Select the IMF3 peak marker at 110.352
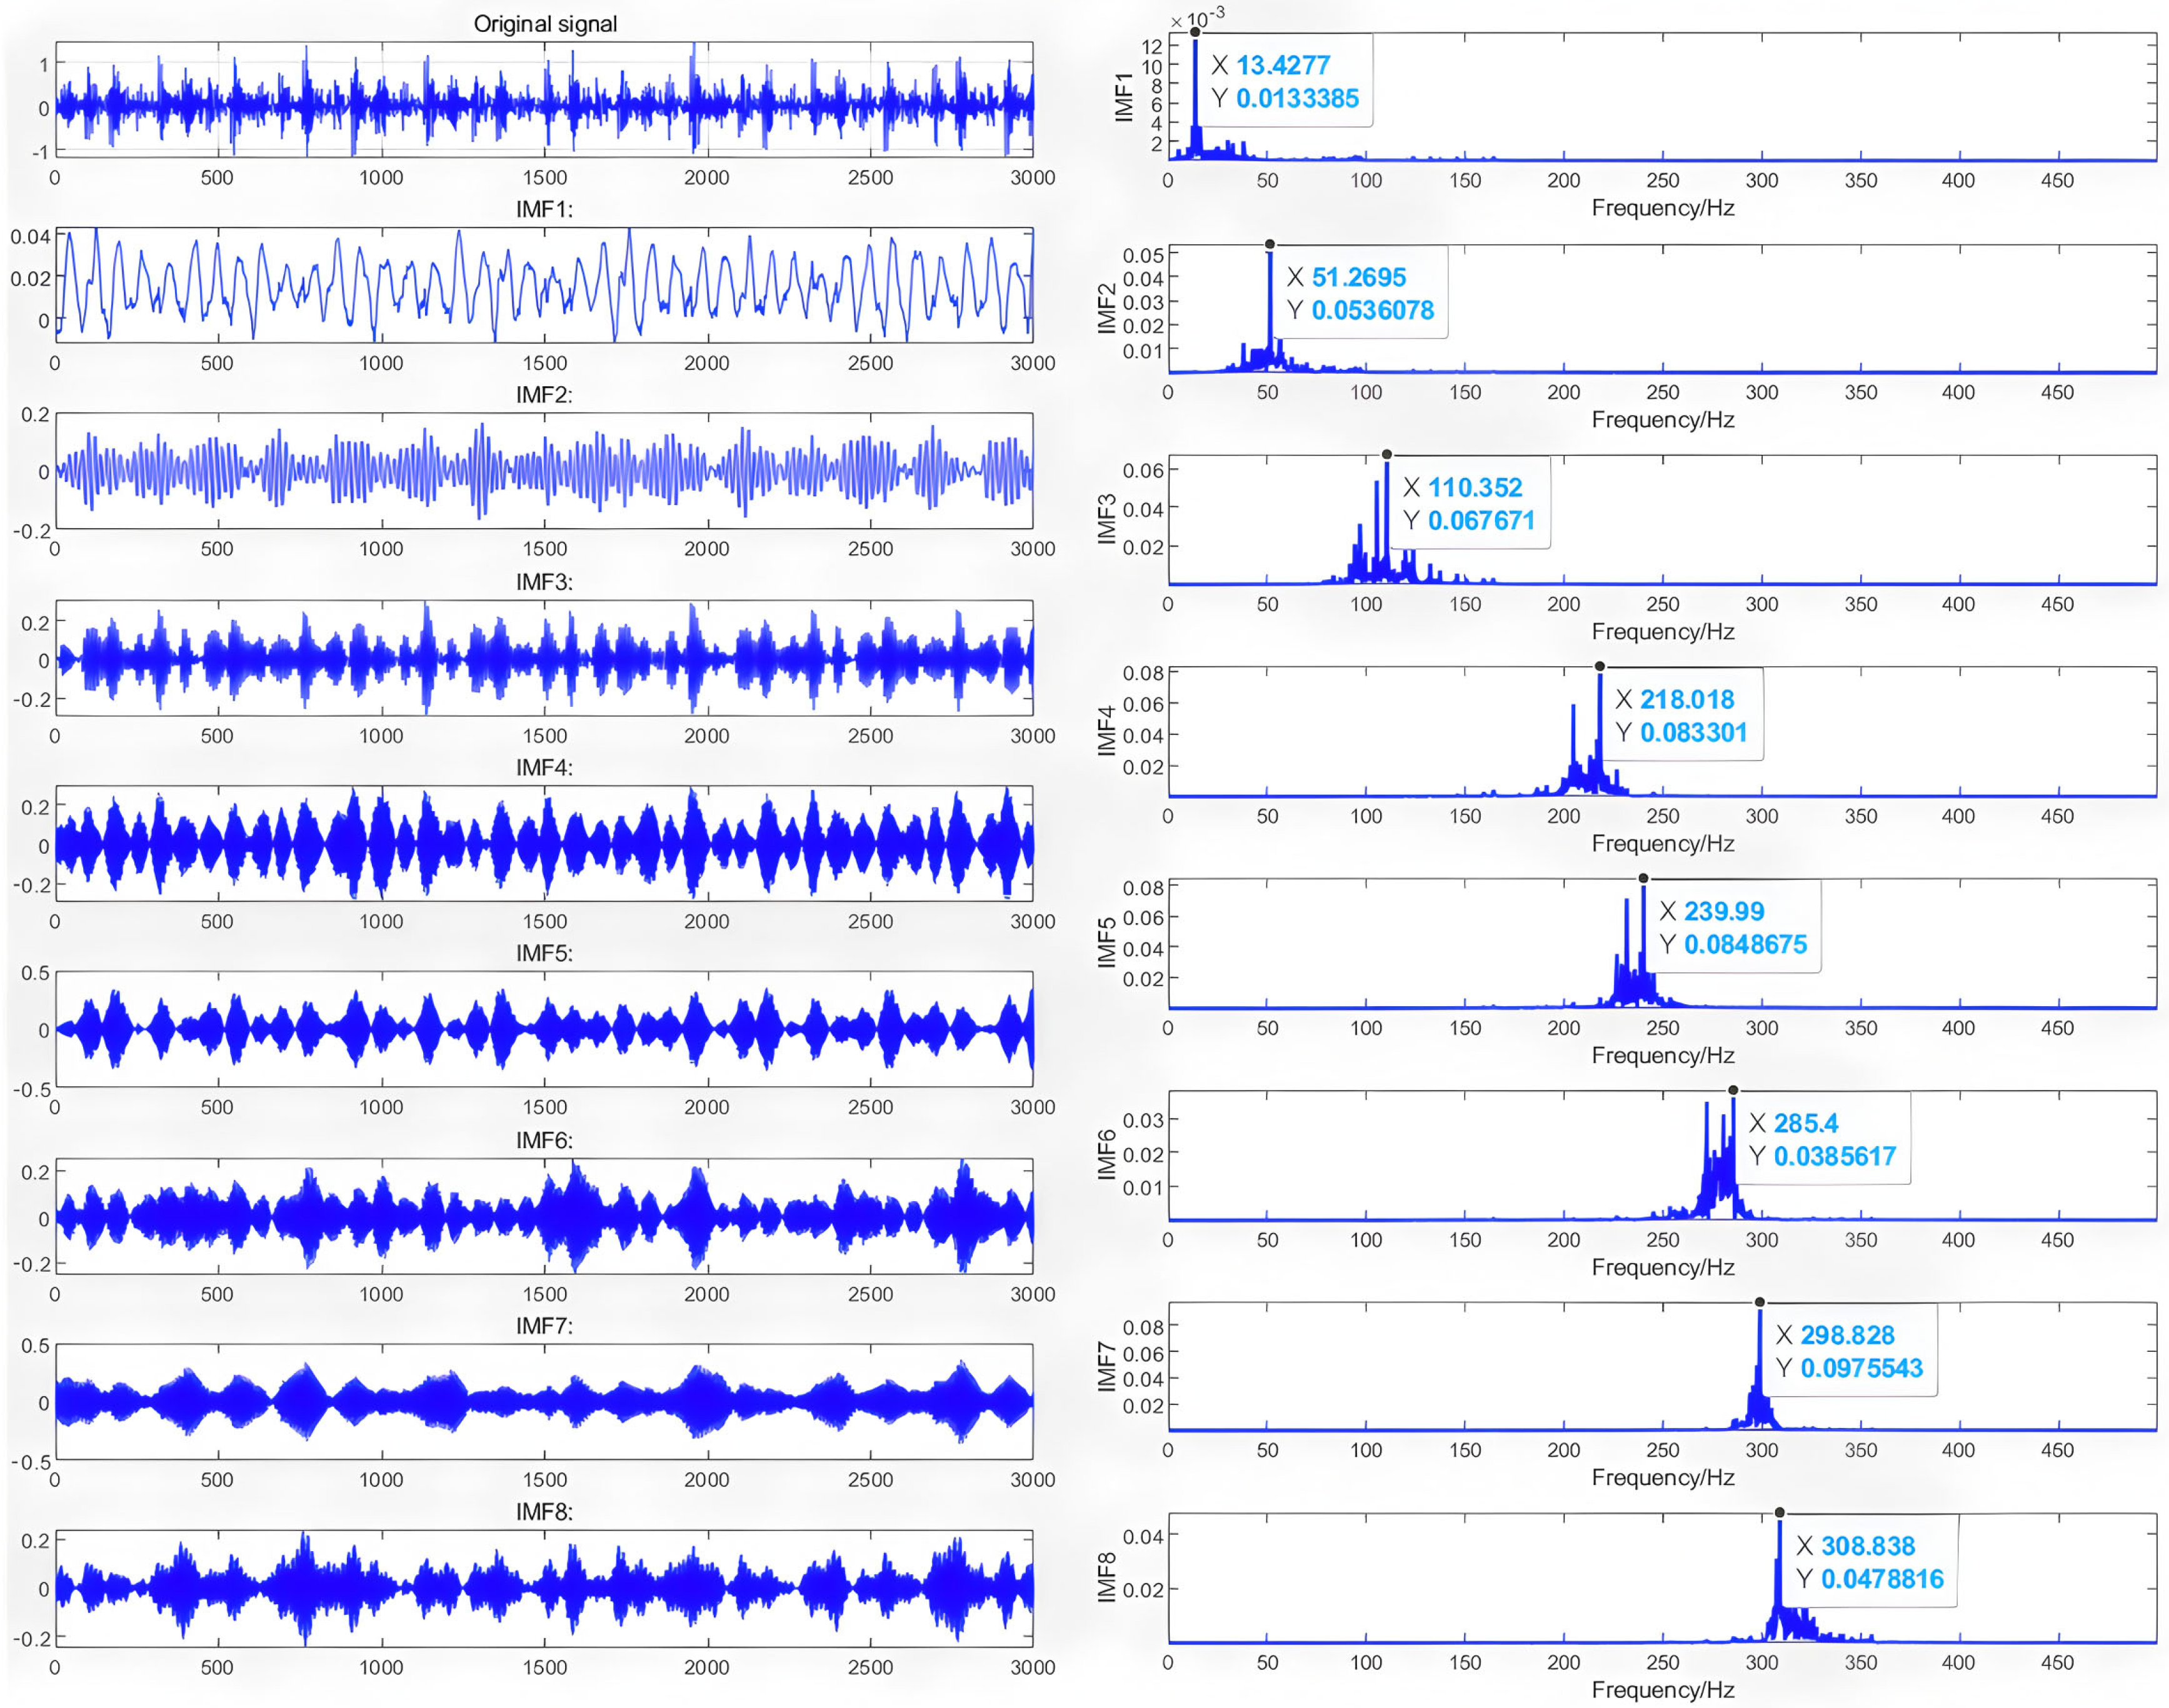 click(1387, 455)
